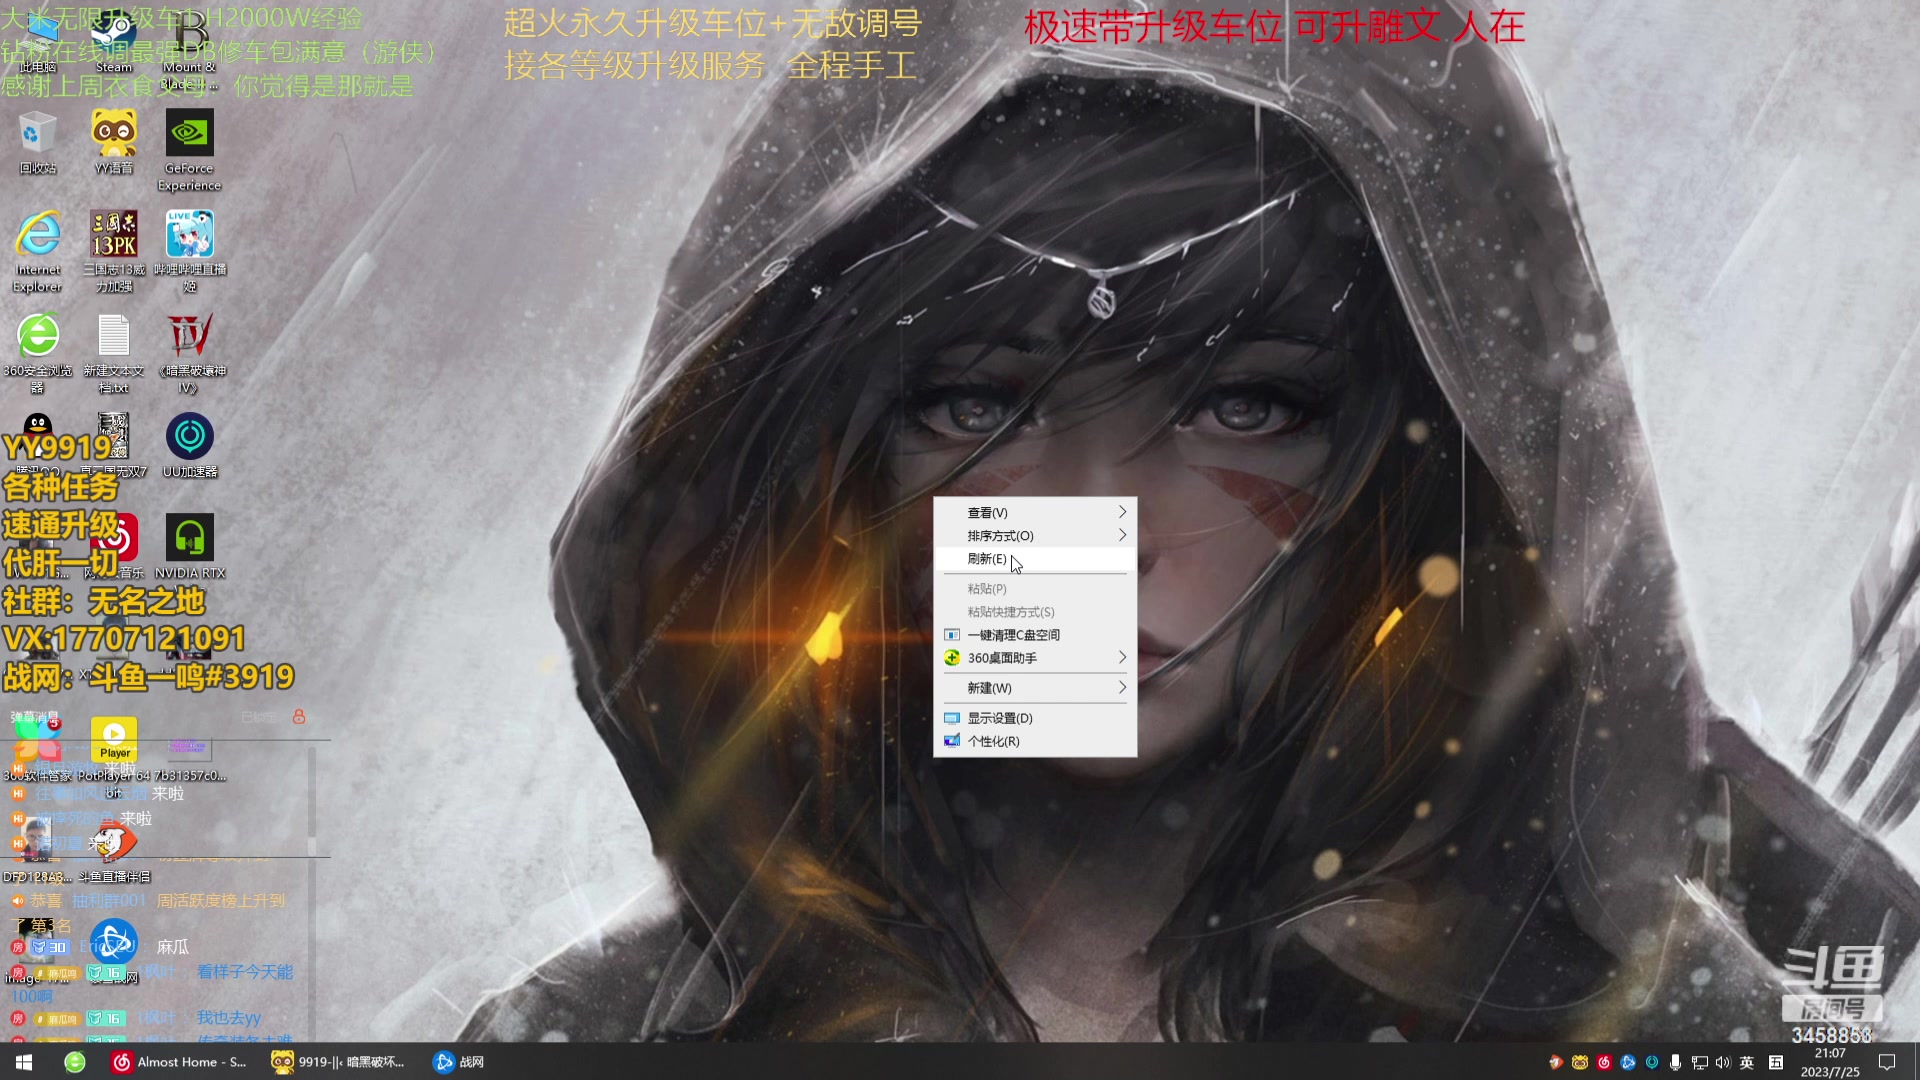Expand the arrow next to 排序方式(O)
The height and width of the screenshot is (1080, 1920).
(1122, 535)
